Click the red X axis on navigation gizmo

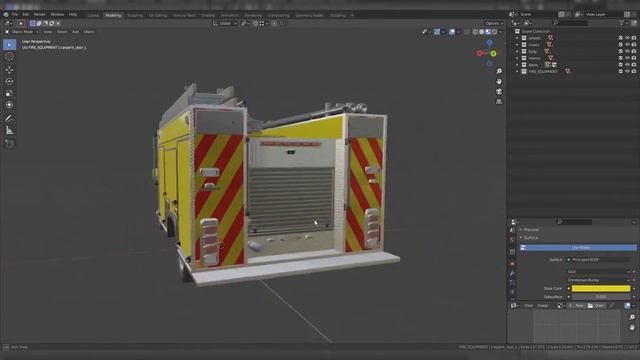(x=480, y=53)
